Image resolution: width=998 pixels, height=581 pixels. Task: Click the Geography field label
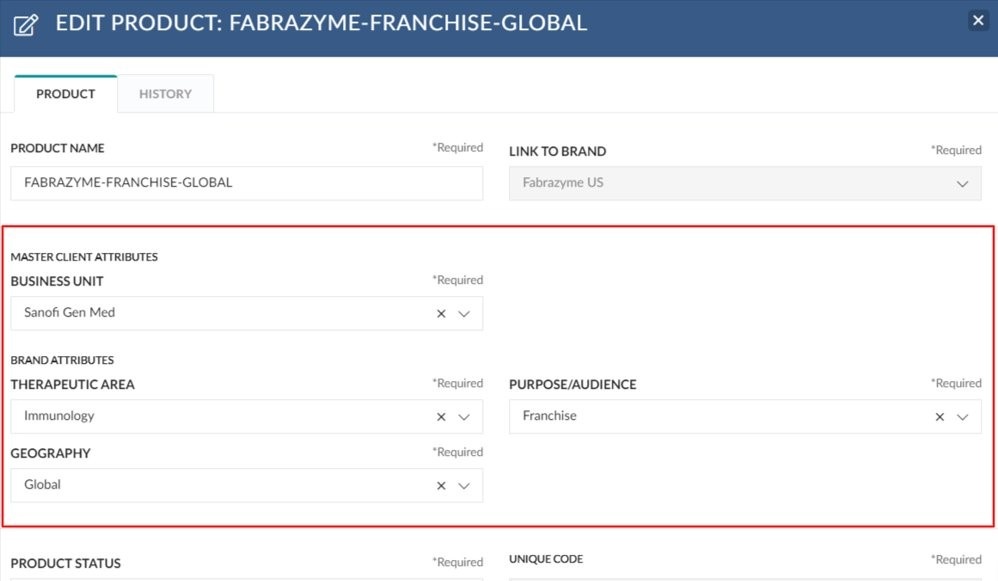point(50,453)
